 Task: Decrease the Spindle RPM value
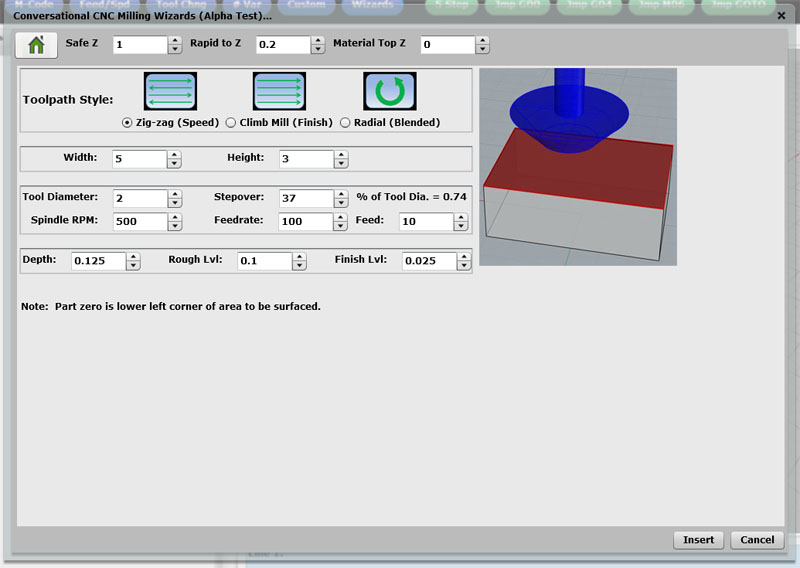(175, 227)
